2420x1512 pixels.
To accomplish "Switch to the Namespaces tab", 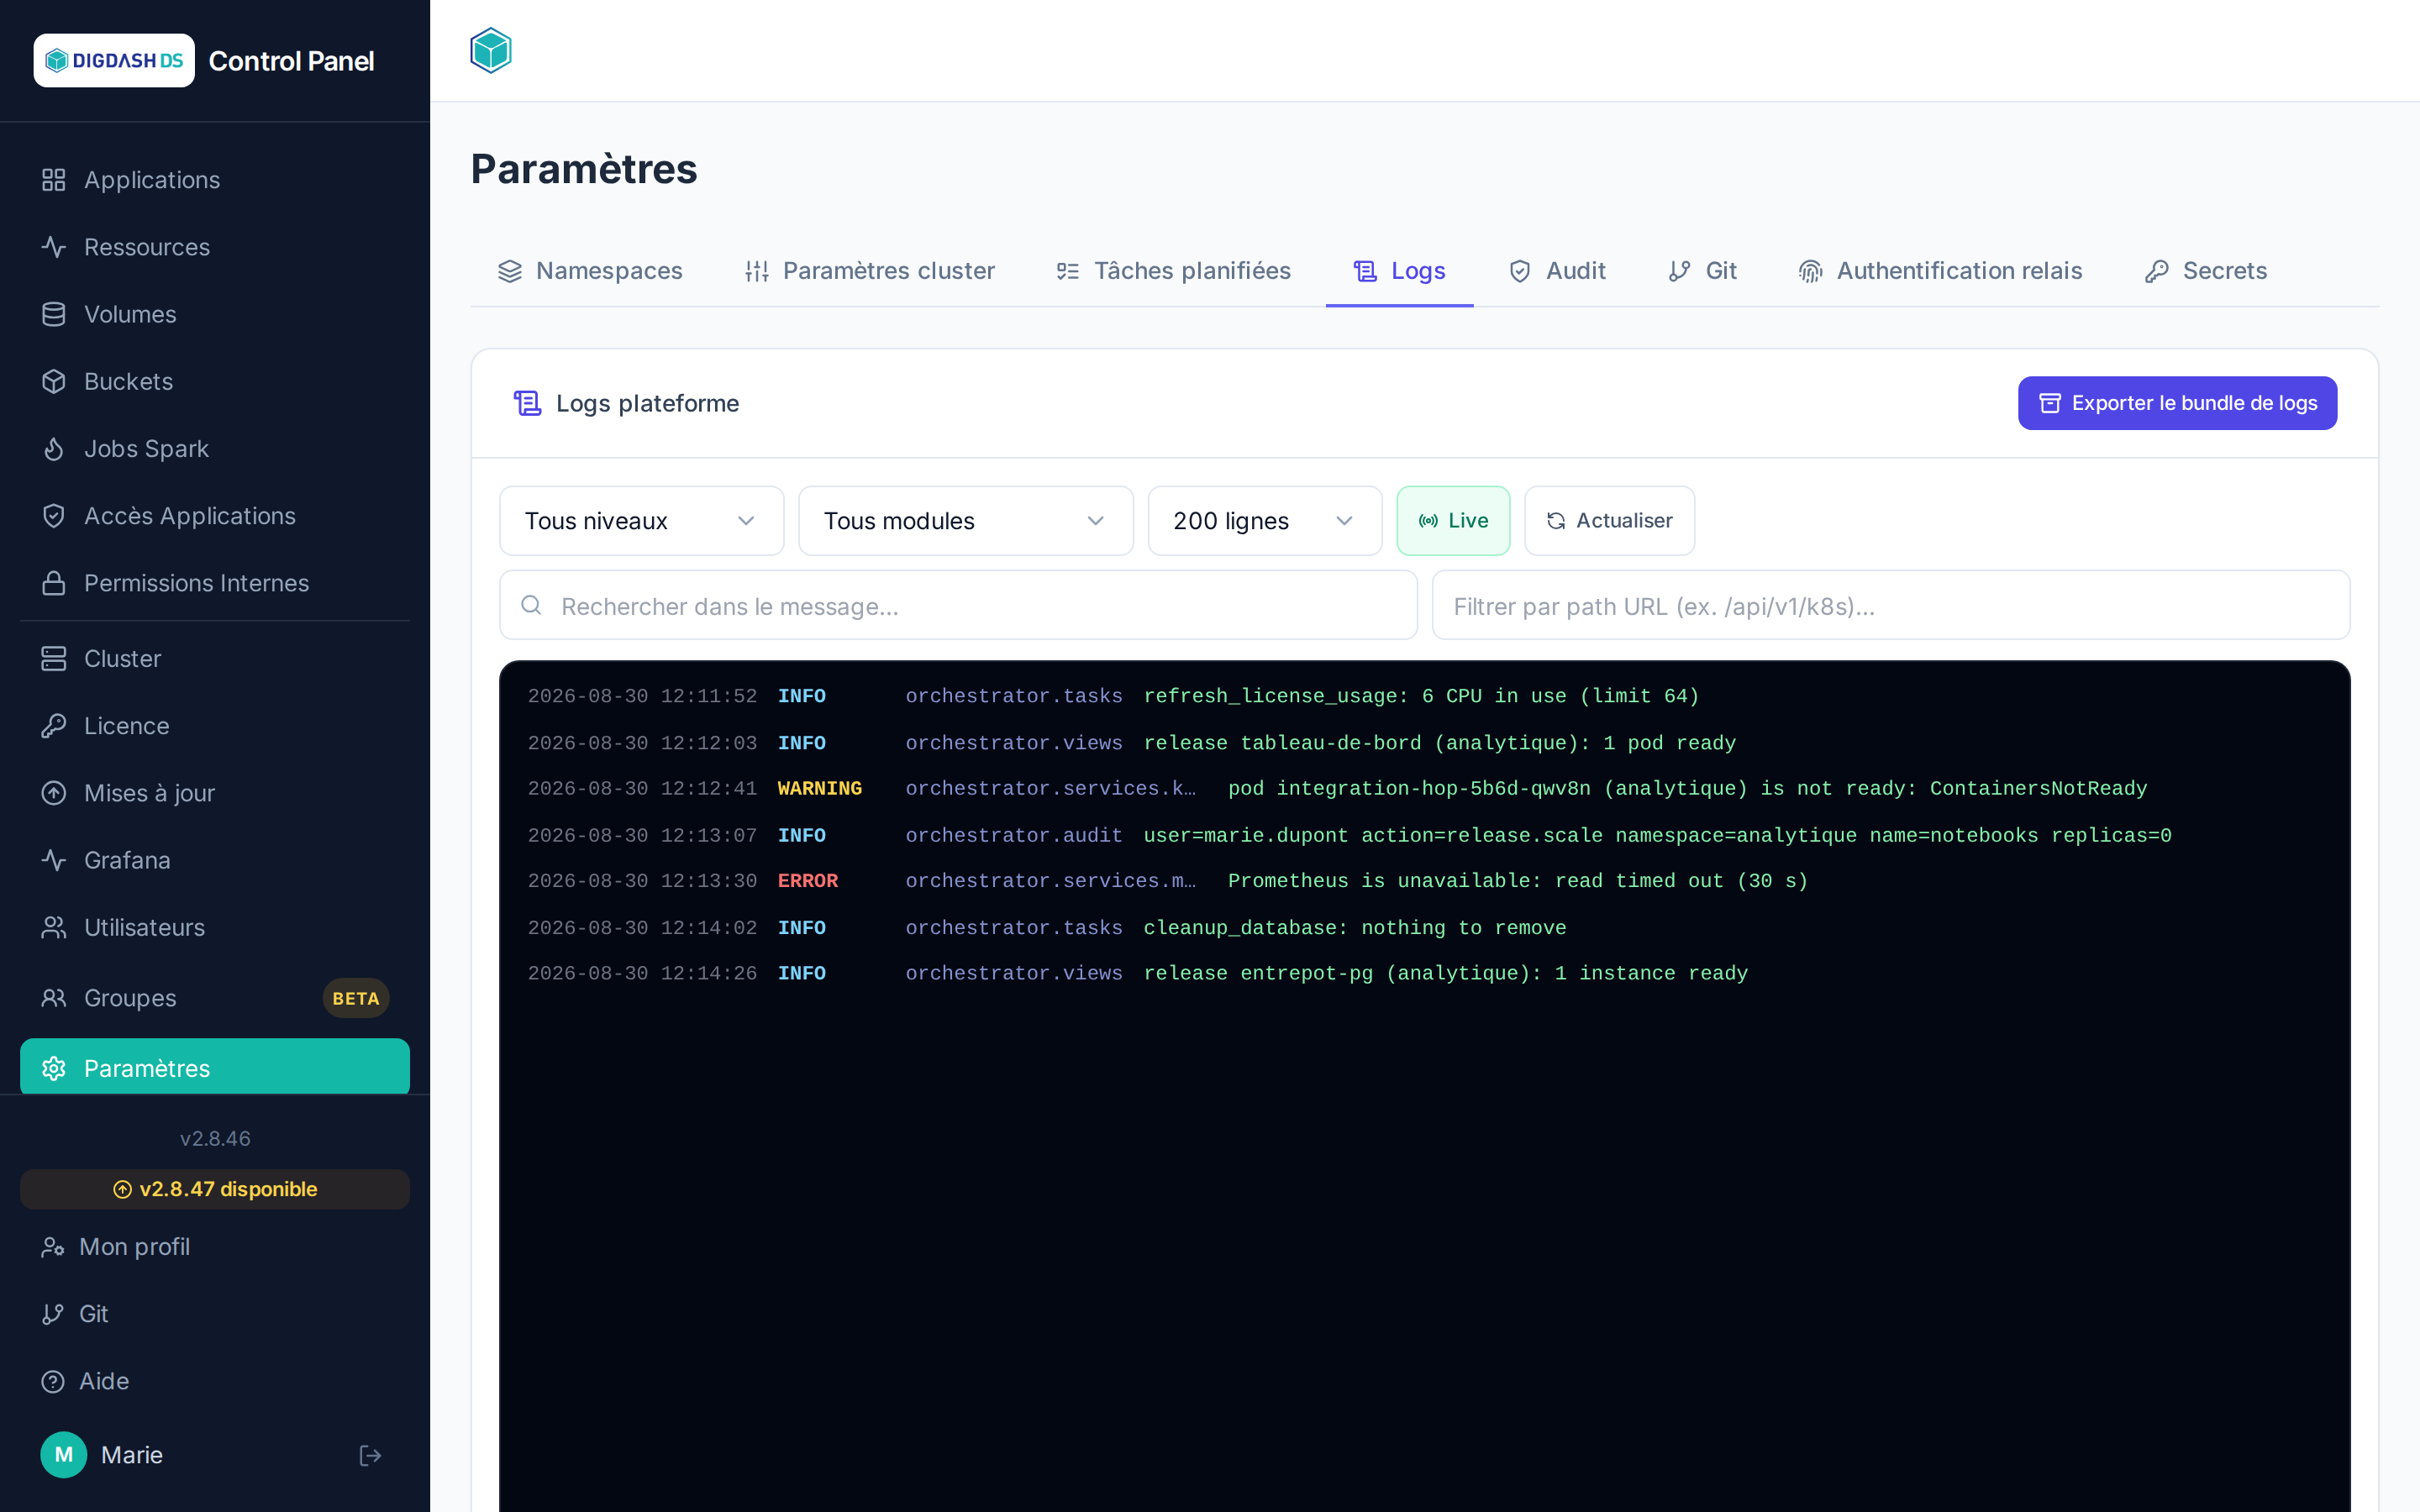I will (590, 271).
